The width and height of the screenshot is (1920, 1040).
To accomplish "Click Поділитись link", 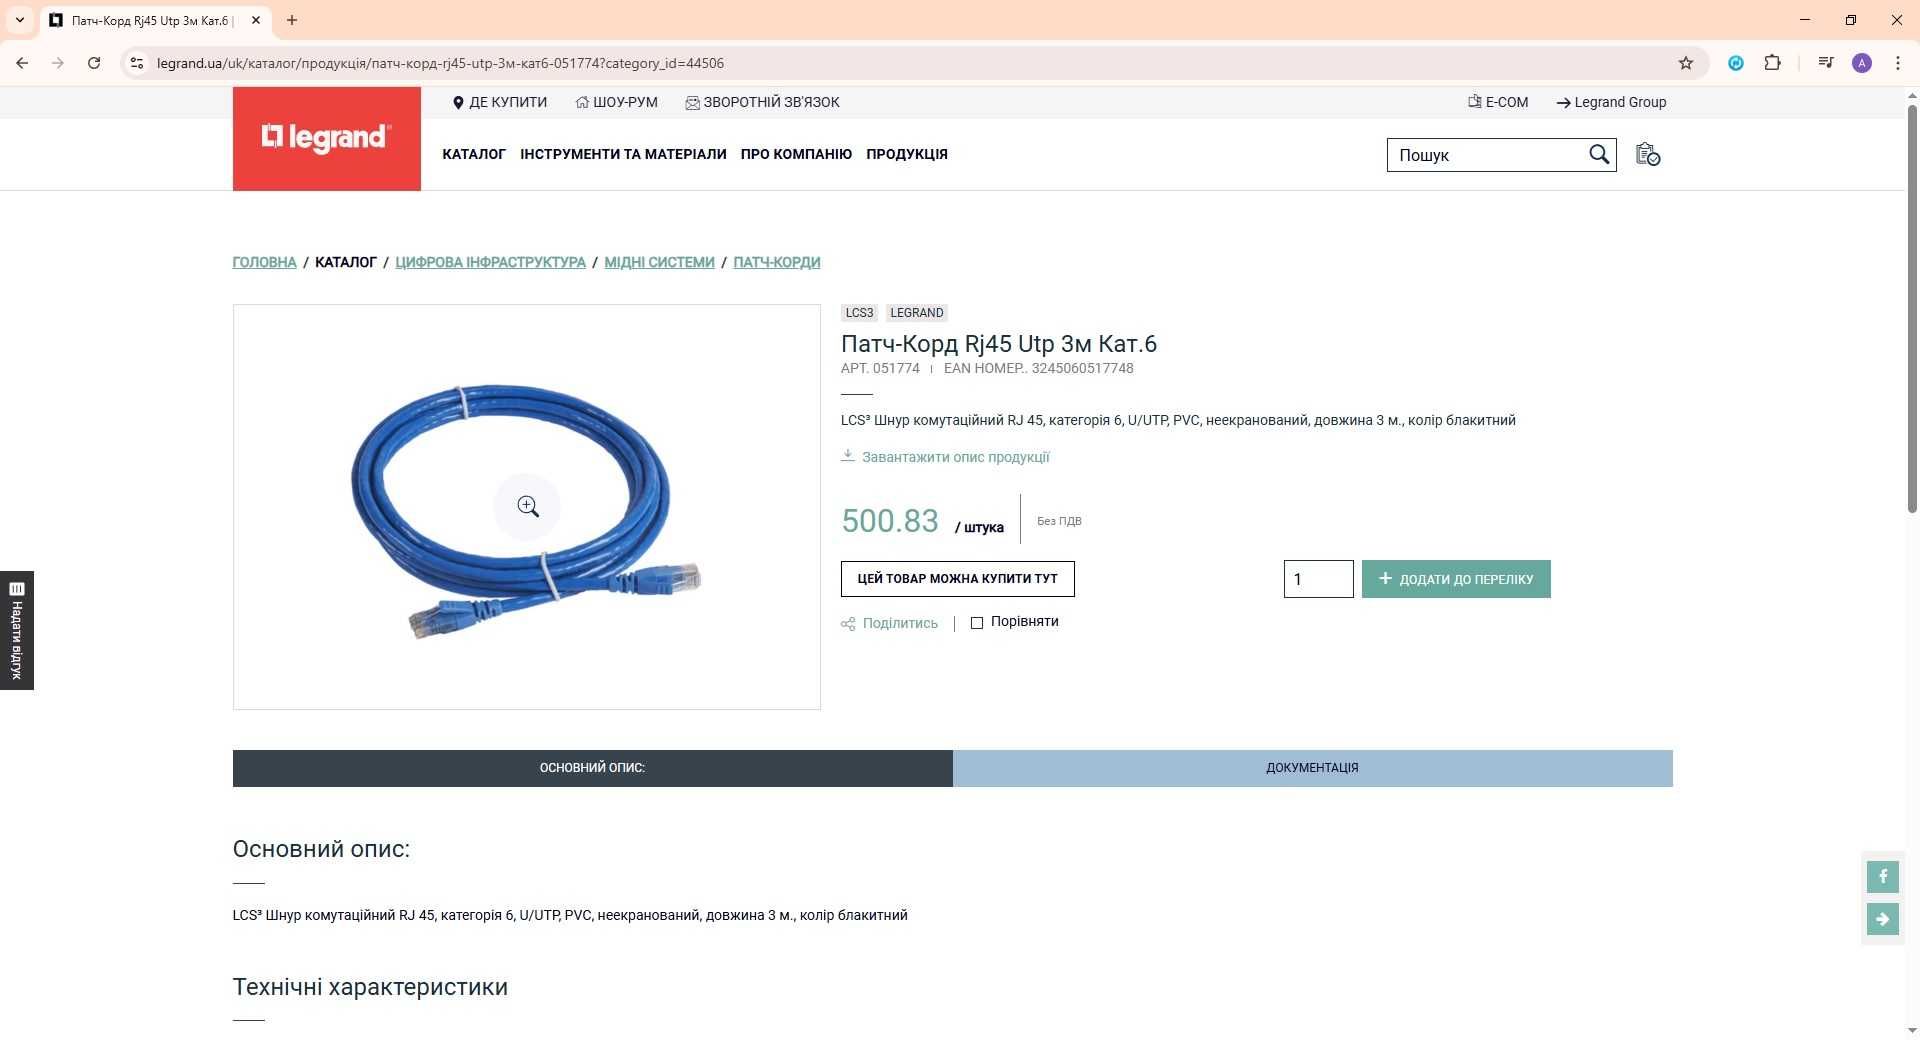I will pyautogui.click(x=900, y=623).
